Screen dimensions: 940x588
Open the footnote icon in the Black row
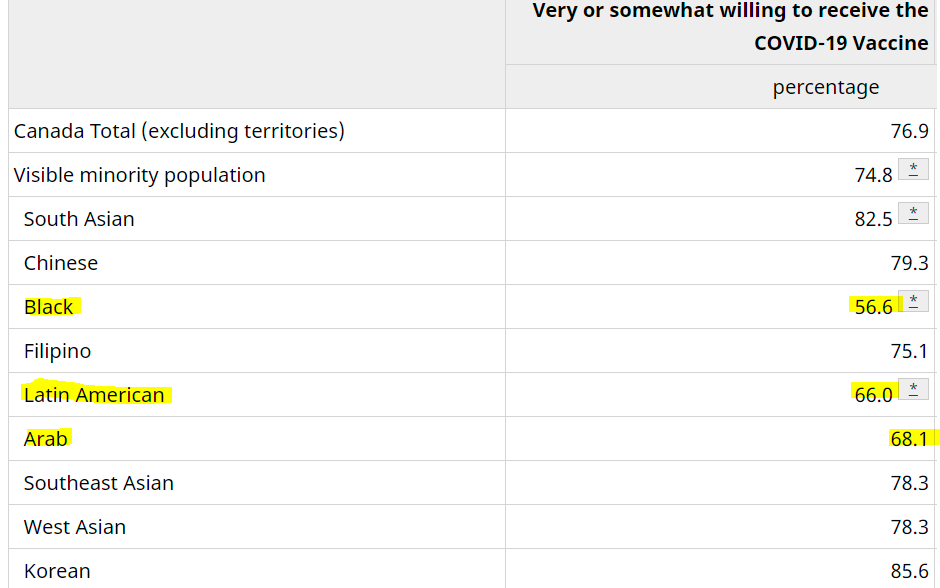(x=913, y=301)
